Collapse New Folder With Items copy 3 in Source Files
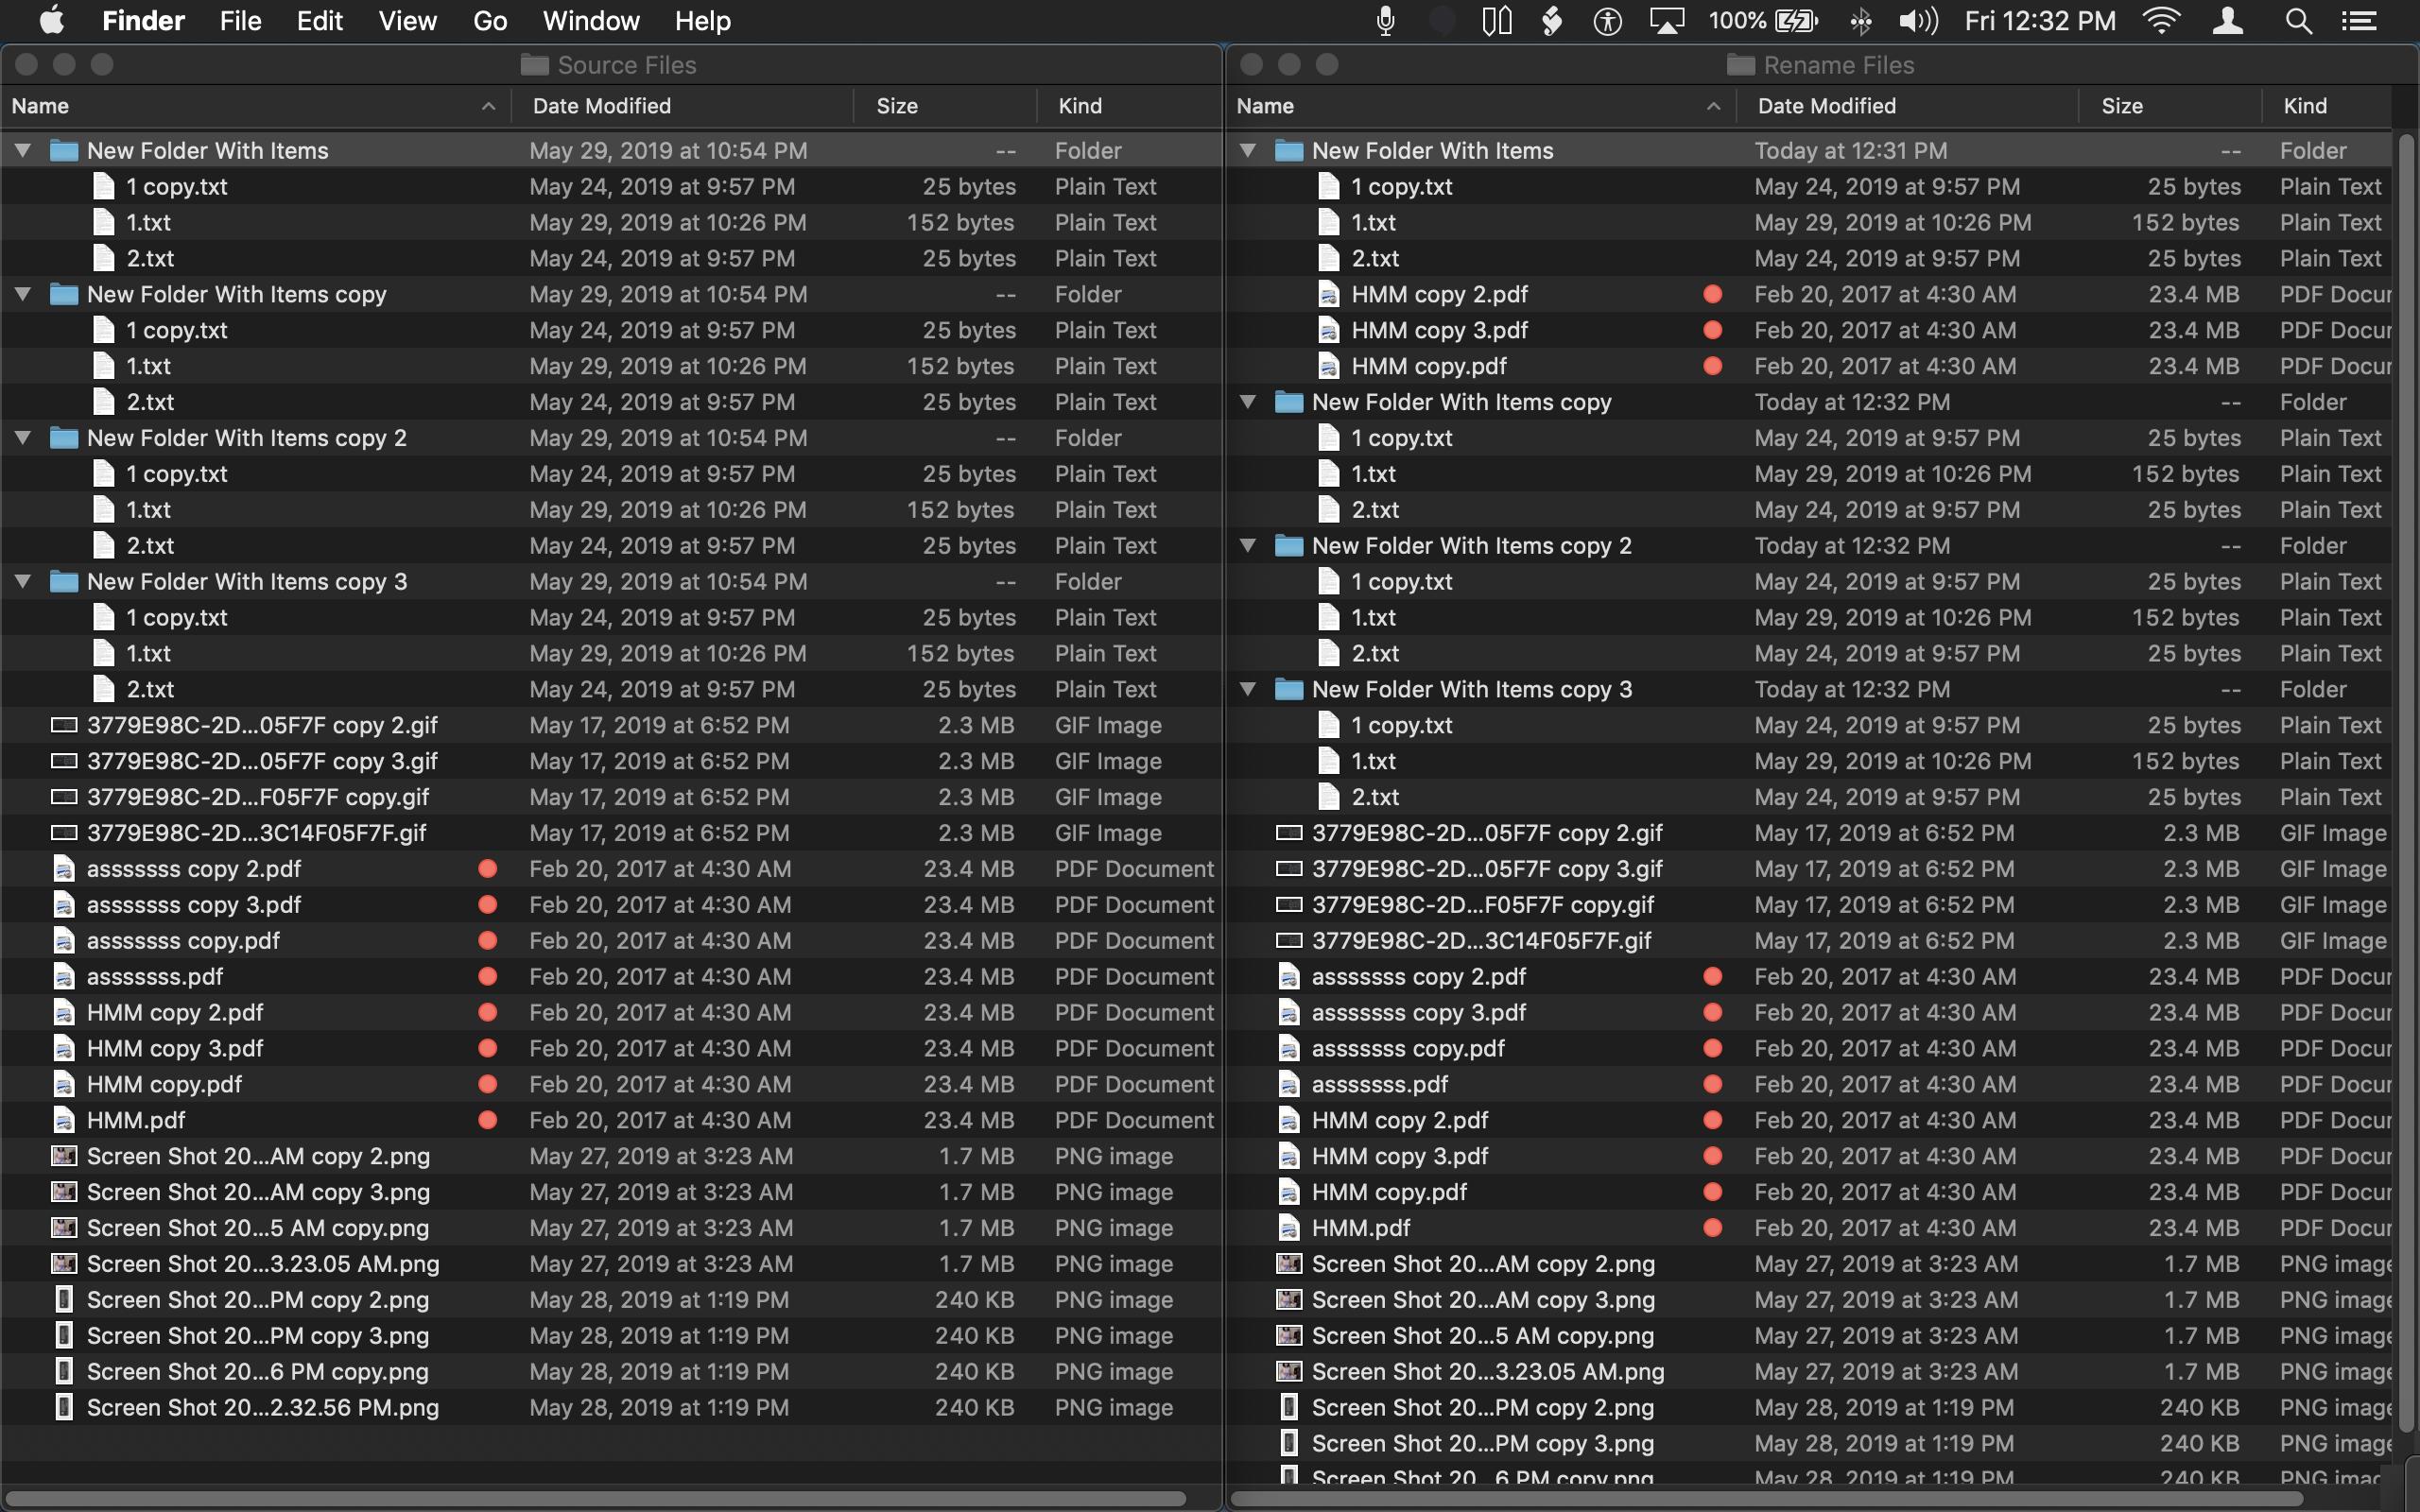The width and height of the screenshot is (2420, 1512). coord(22,582)
